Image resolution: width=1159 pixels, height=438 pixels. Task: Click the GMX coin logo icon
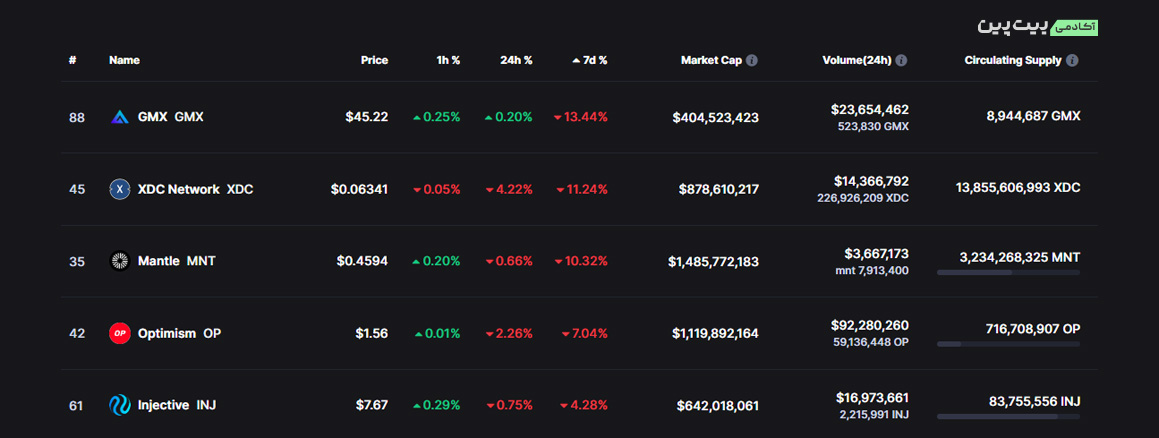120,117
